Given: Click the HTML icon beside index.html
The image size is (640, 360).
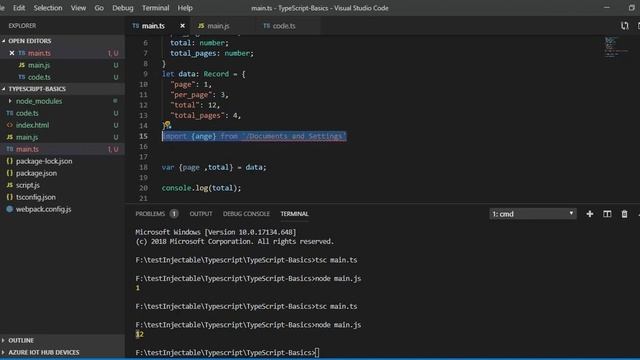Looking at the screenshot, I should [x=10, y=125].
